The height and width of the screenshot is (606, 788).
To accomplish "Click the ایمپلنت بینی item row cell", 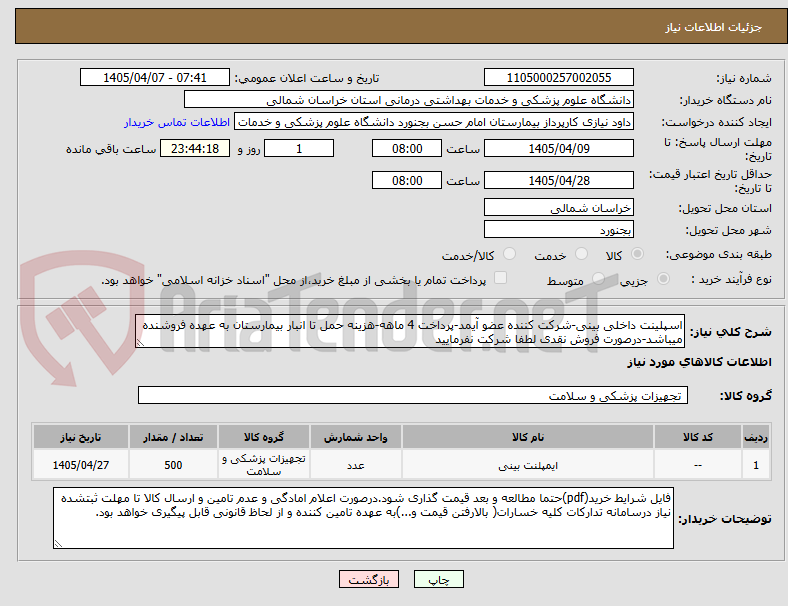I will click(x=528, y=465).
